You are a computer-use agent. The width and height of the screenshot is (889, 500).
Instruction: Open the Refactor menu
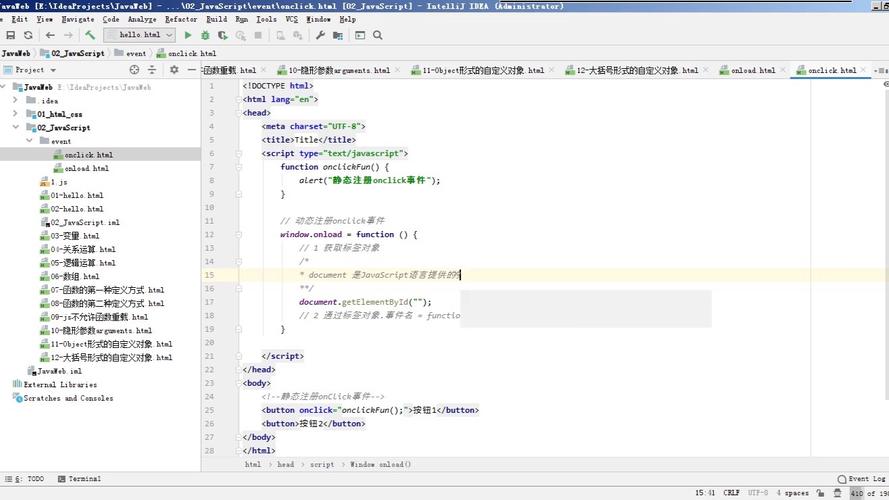181,19
